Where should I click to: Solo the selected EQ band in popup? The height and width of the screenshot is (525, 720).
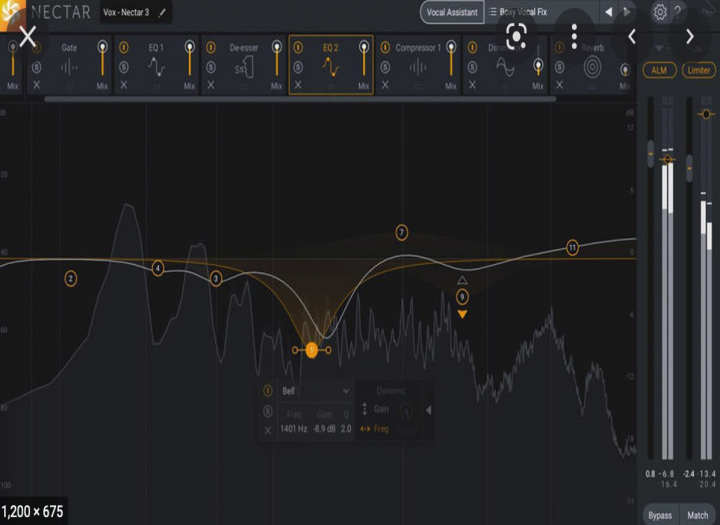268,411
